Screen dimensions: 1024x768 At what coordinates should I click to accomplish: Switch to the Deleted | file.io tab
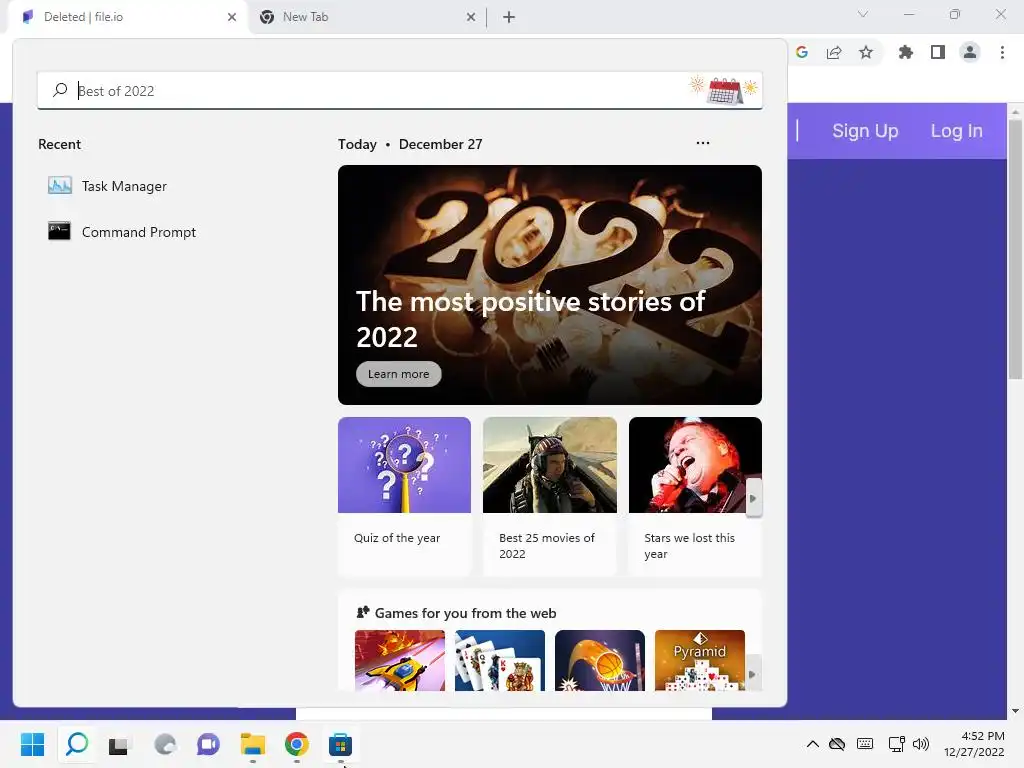[127, 17]
